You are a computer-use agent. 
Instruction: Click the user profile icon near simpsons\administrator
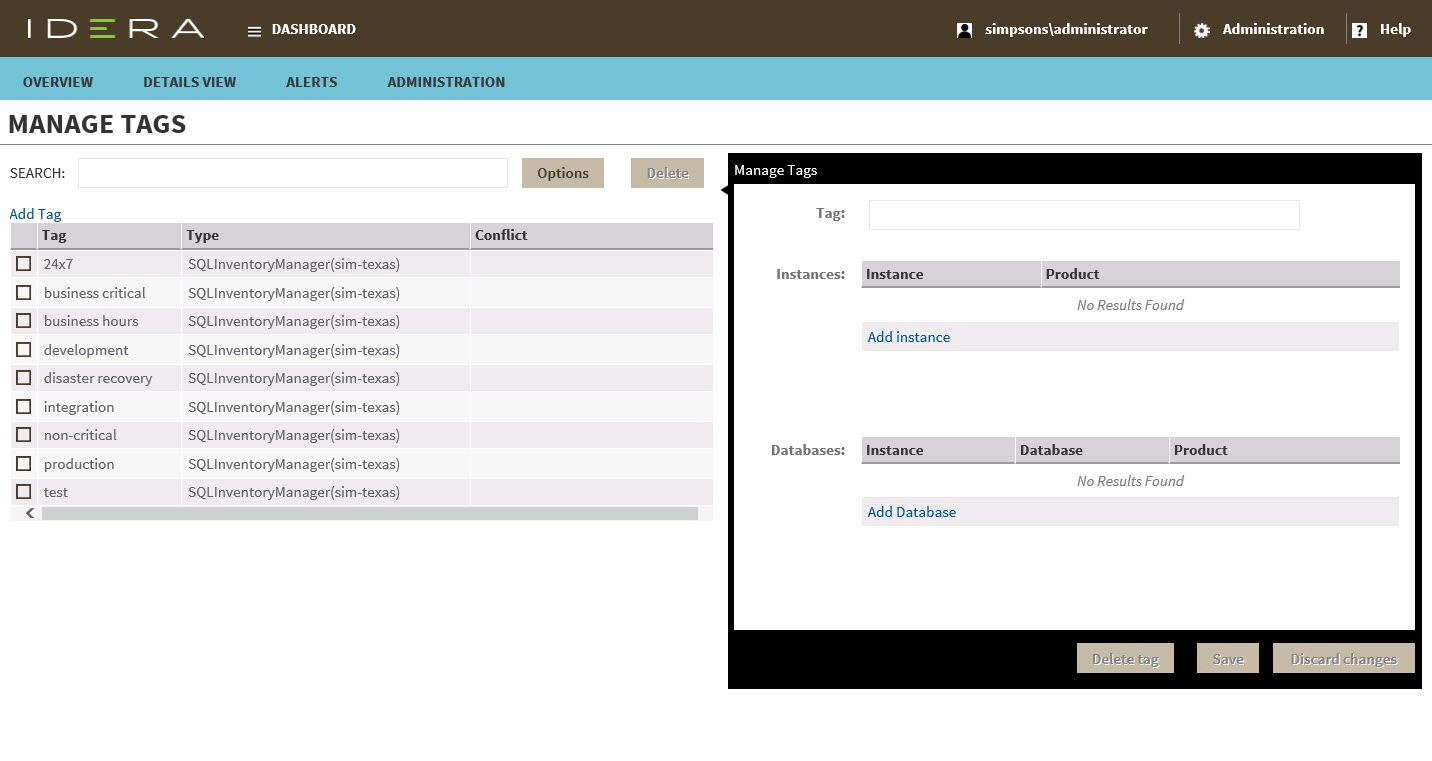pos(963,29)
